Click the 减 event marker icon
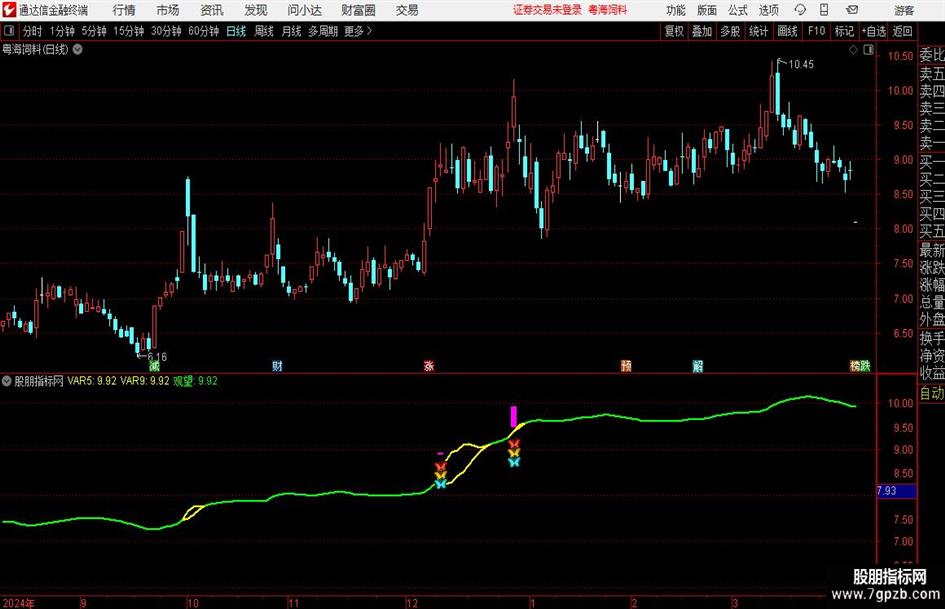Image resolution: width=945 pixels, height=609 pixels. click(x=154, y=366)
